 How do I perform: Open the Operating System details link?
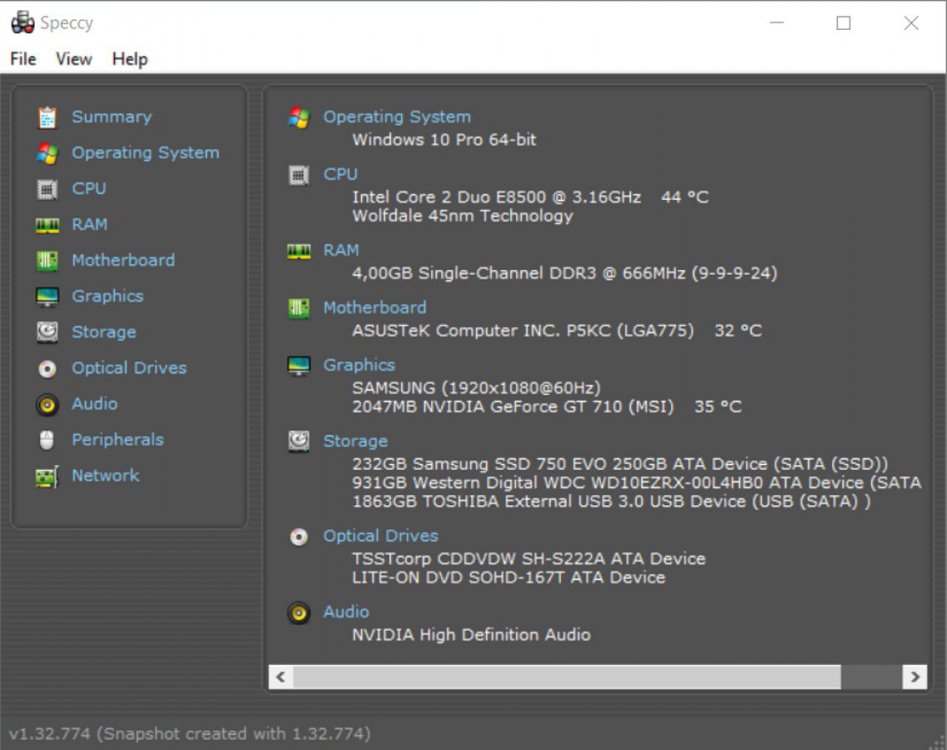396,117
